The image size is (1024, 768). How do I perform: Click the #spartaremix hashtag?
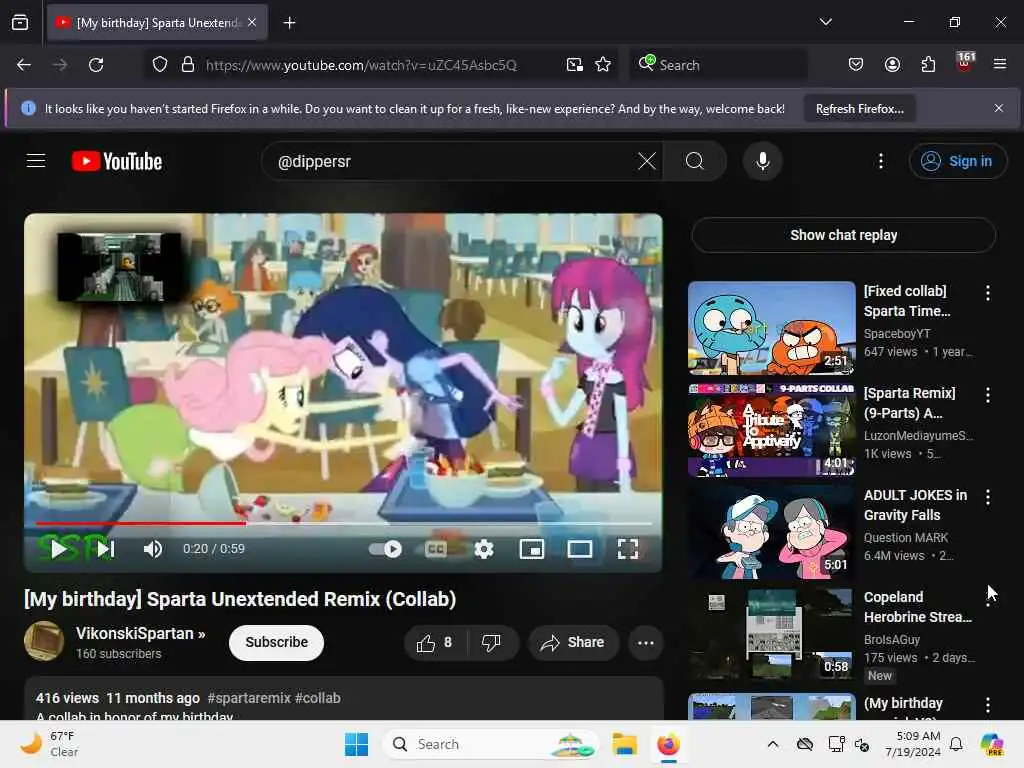tap(249, 698)
